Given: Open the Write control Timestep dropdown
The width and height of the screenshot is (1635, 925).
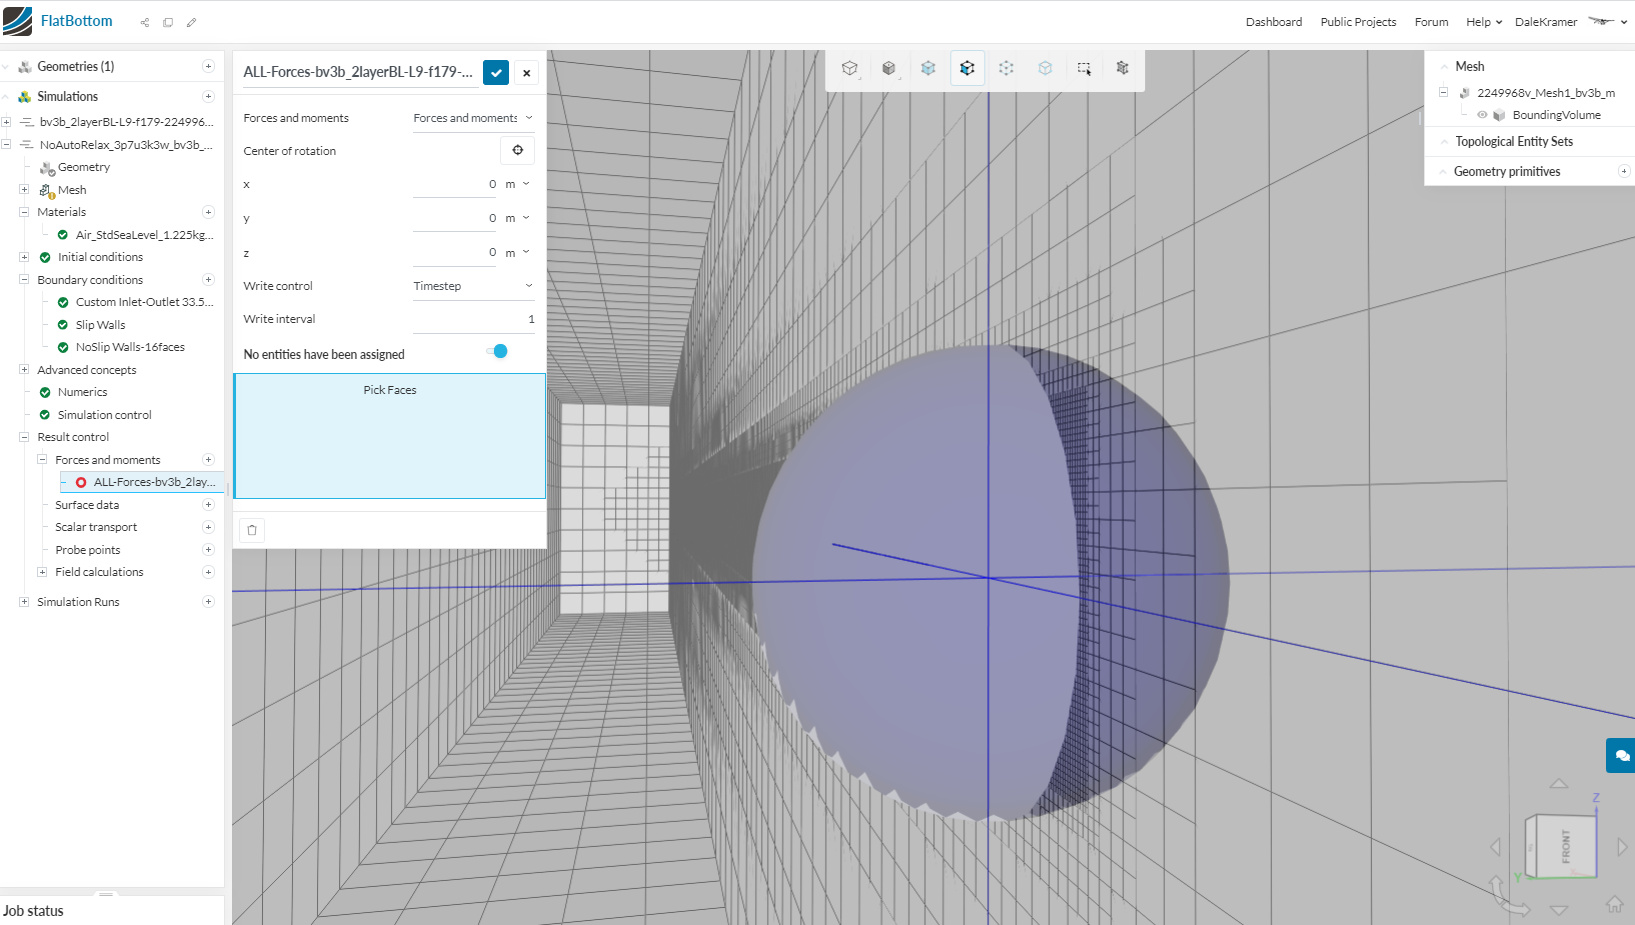Looking at the screenshot, I should [473, 286].
